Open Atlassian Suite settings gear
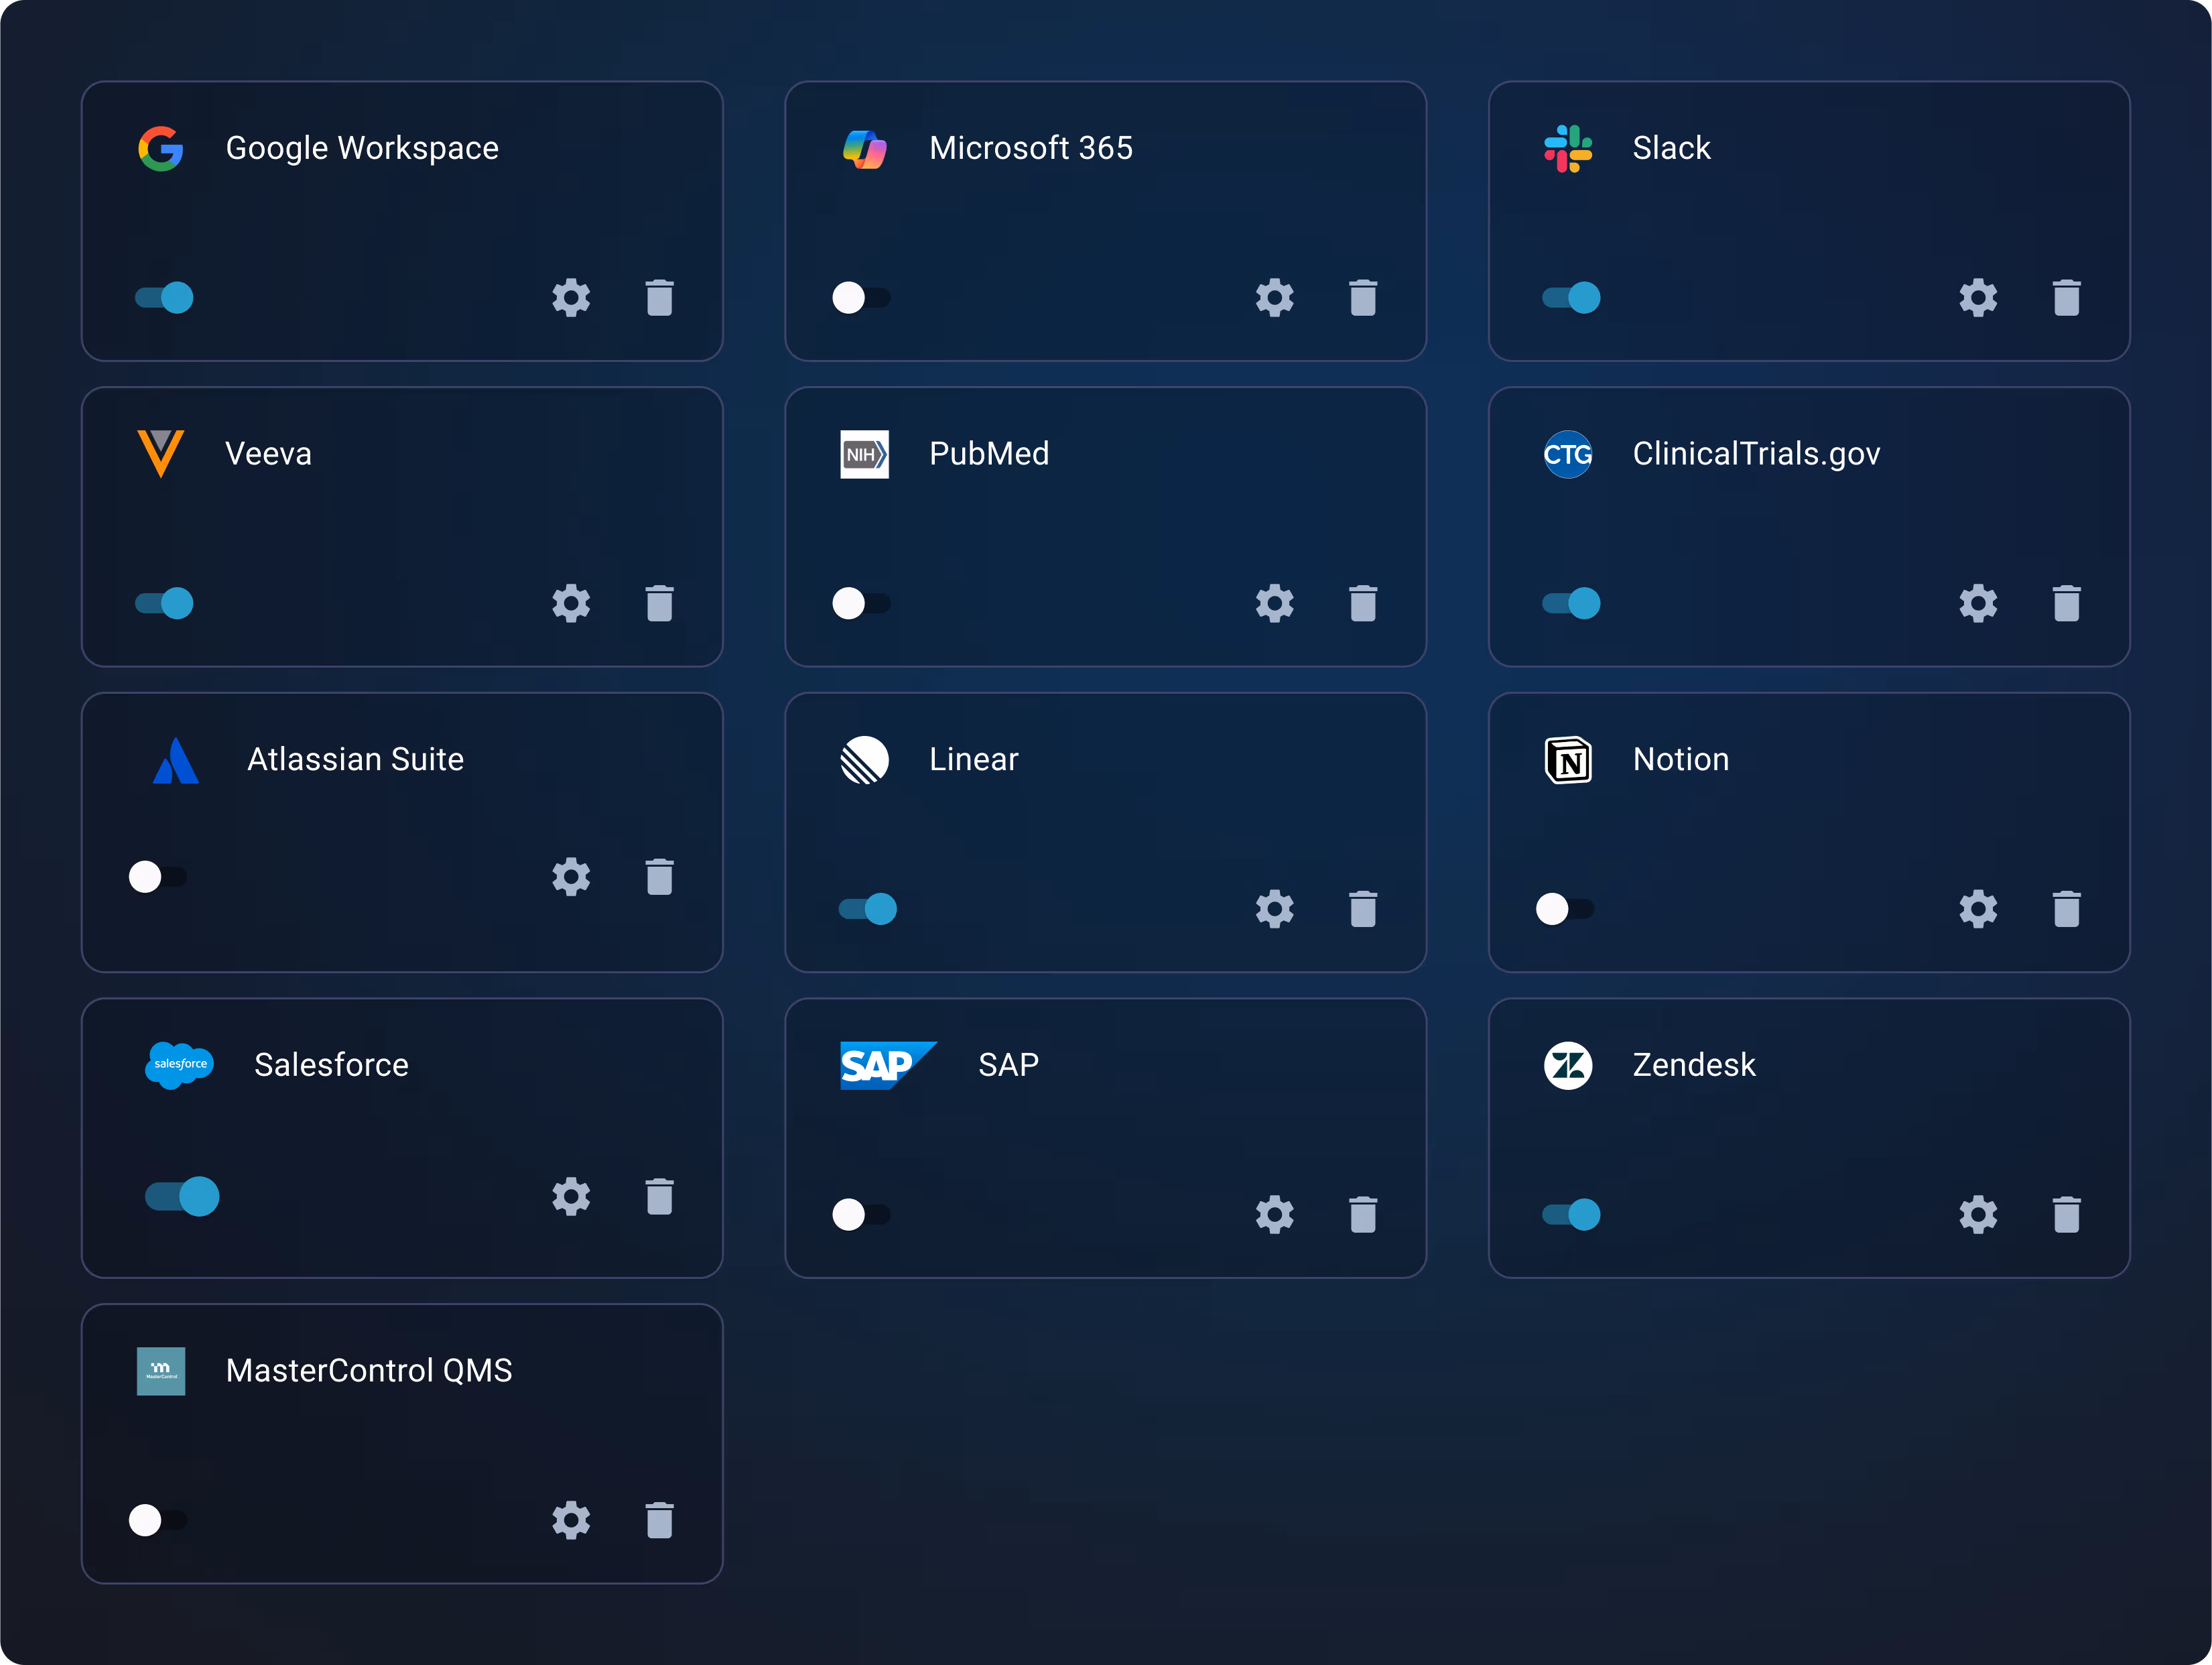The image size is (2212, 1665). click(x=571, y=877)
